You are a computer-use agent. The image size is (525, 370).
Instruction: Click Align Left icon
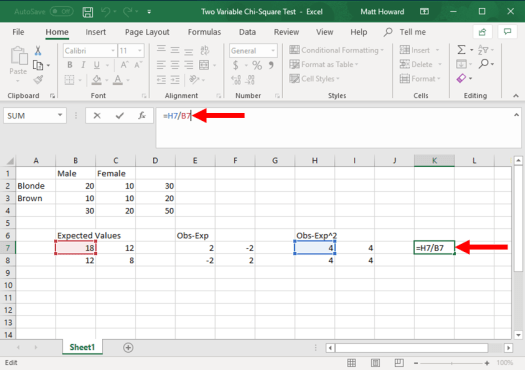pos(161,65)
